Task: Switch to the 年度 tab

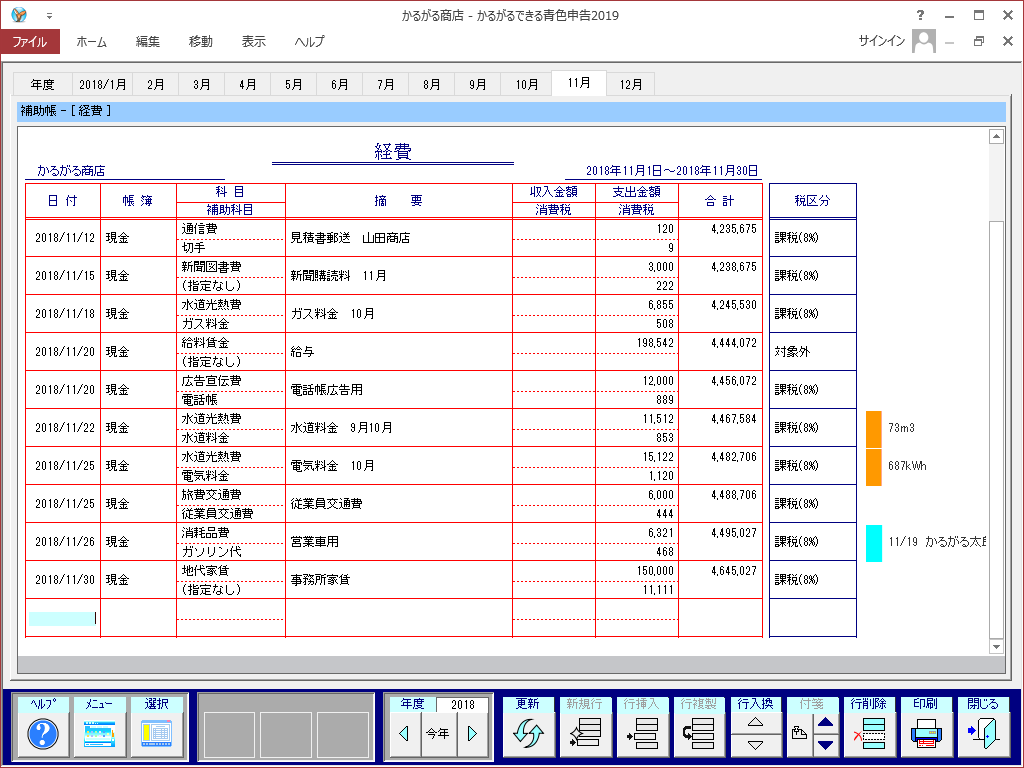Action: click(42, 84)
